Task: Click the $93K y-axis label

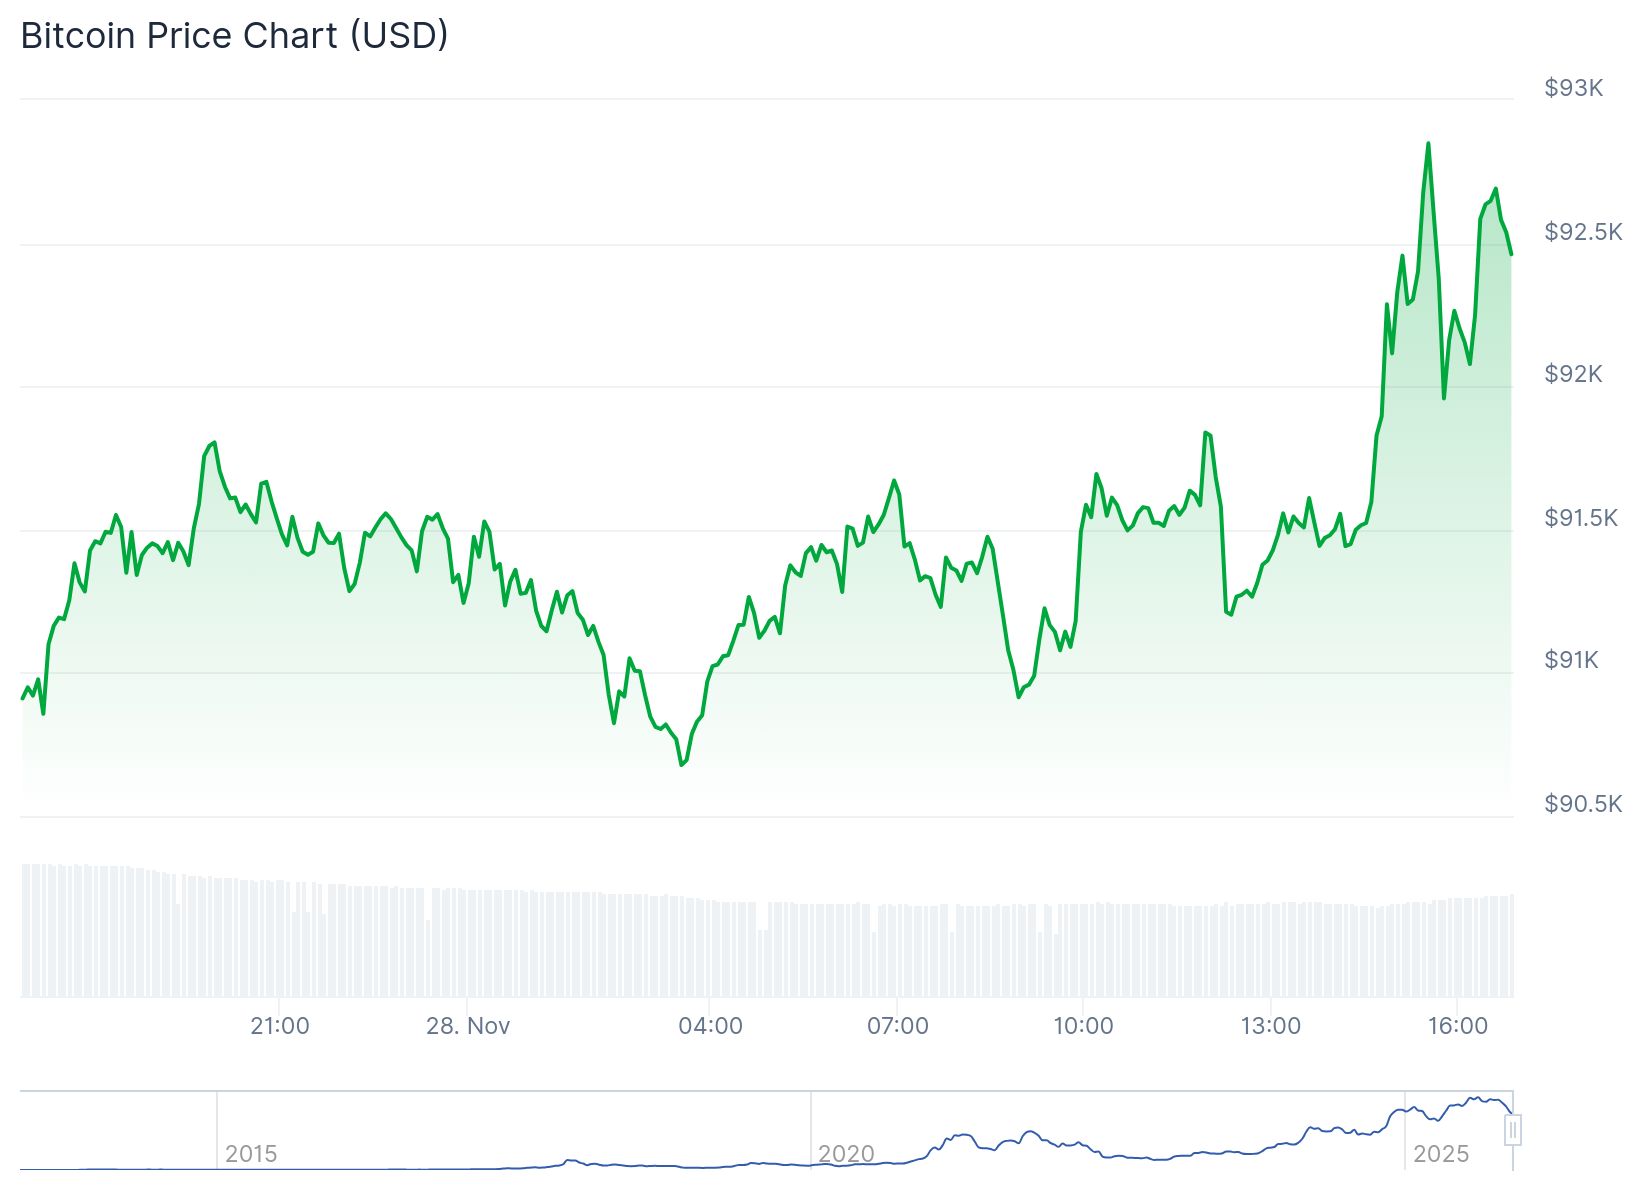Action: [x=1573, y=88]
